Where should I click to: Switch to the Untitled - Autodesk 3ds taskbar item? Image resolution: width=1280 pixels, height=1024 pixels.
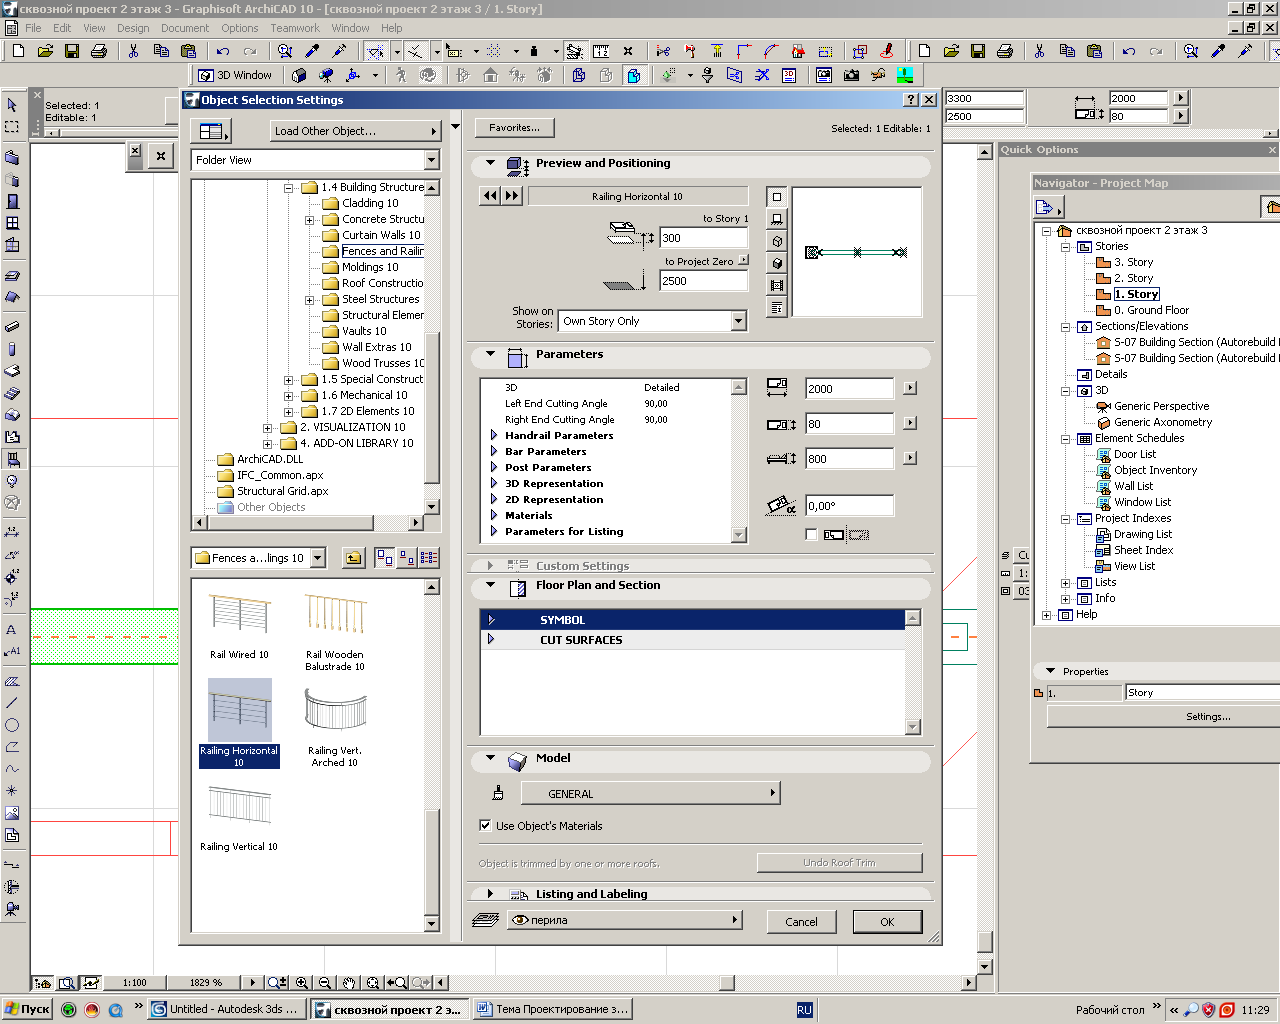click(x=226, y=1010)
